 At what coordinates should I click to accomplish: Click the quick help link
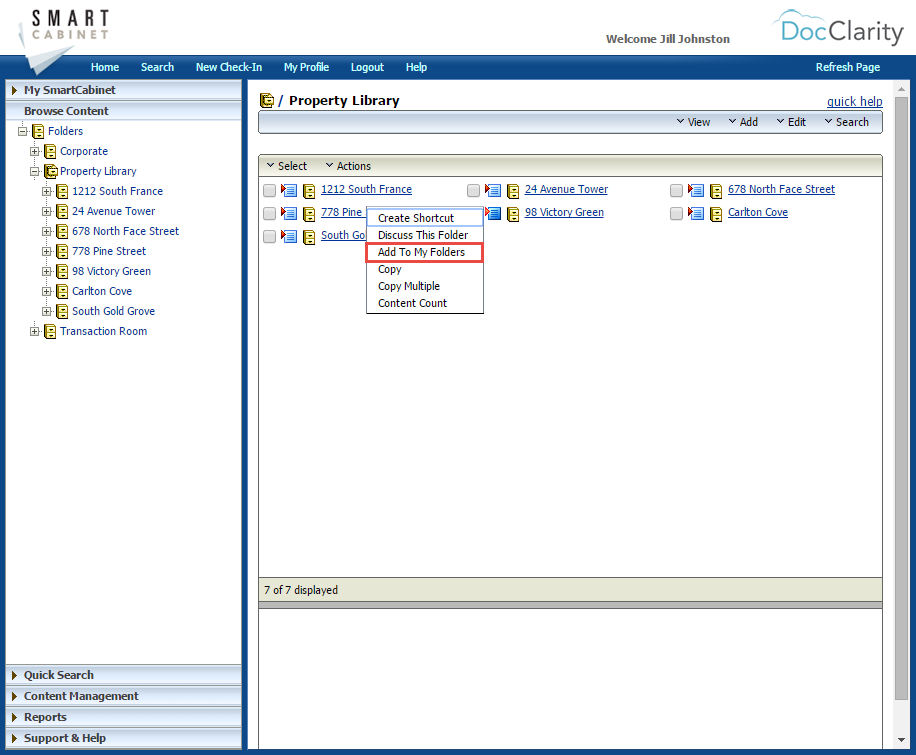tap(854, 101)
